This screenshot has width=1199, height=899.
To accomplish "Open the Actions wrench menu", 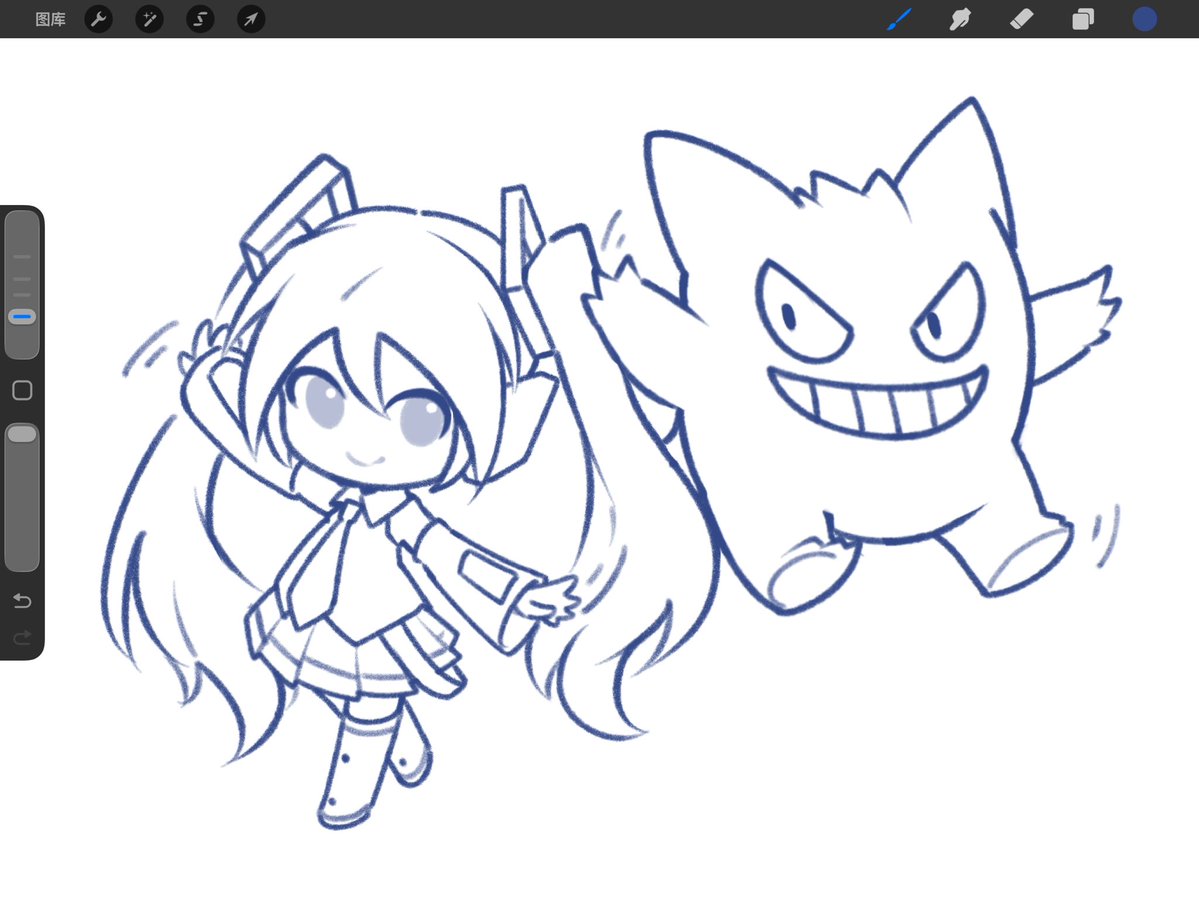I will [x=99, y=19].
